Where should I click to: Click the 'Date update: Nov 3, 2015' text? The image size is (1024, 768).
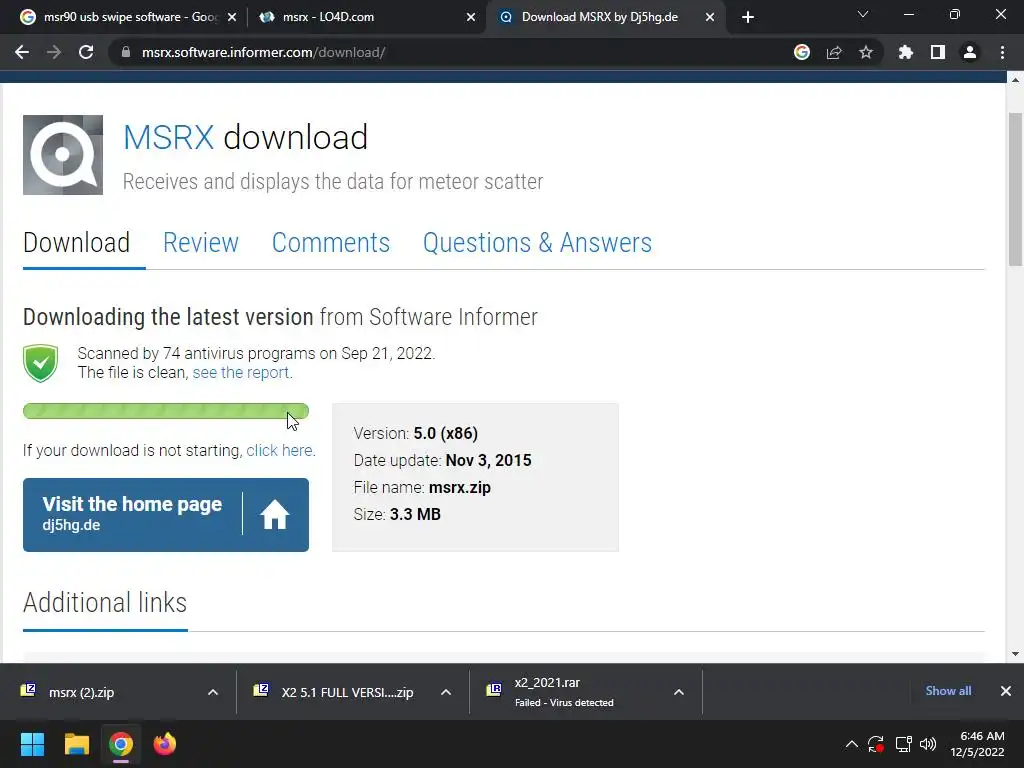coord(443,460)
